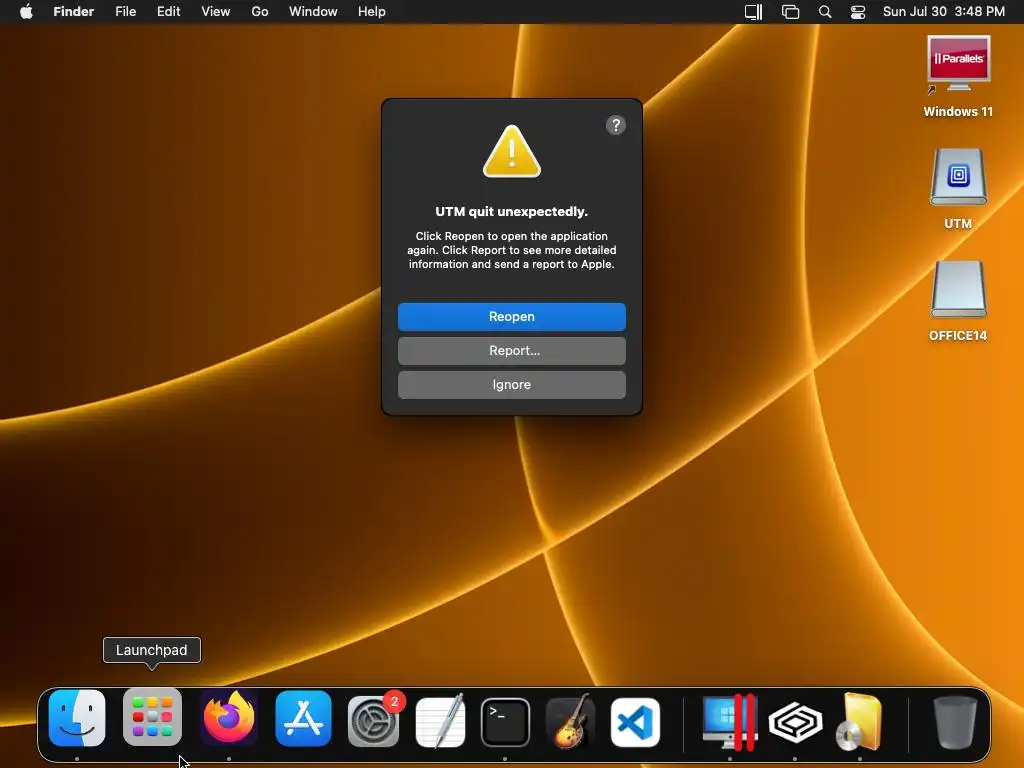The height and width of the screenshot is (768, 1024).
Task: Click the yellow warning triangle icon
Action: click(511, 152)
